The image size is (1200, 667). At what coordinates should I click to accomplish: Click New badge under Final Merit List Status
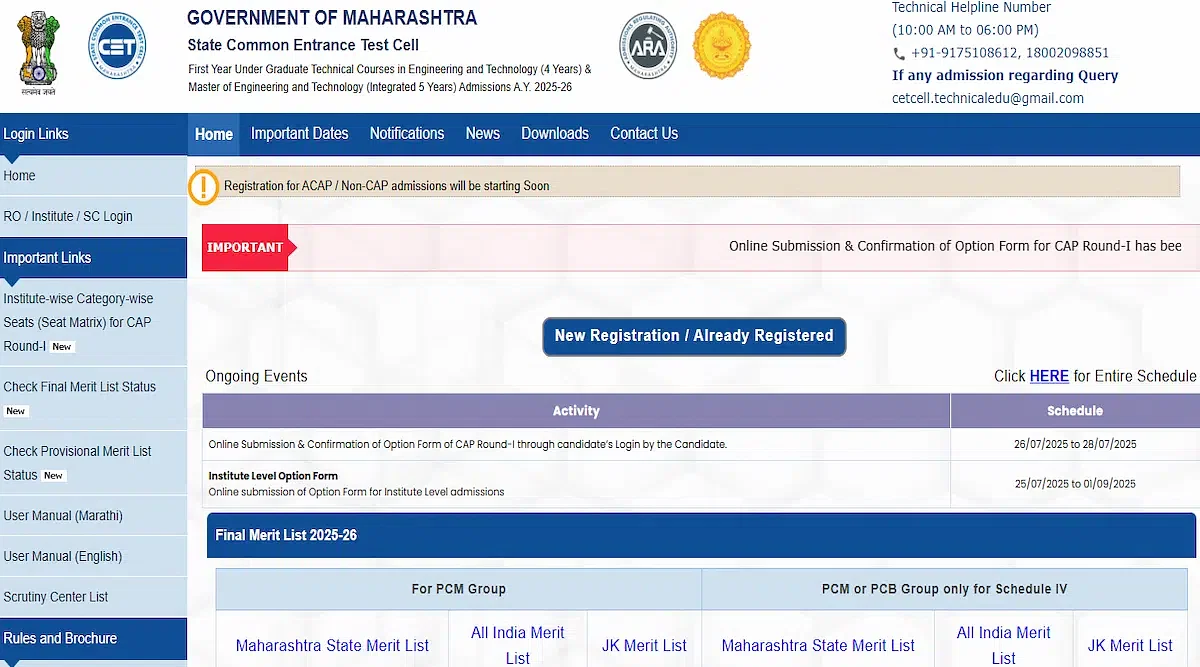[x=16, y=411]
